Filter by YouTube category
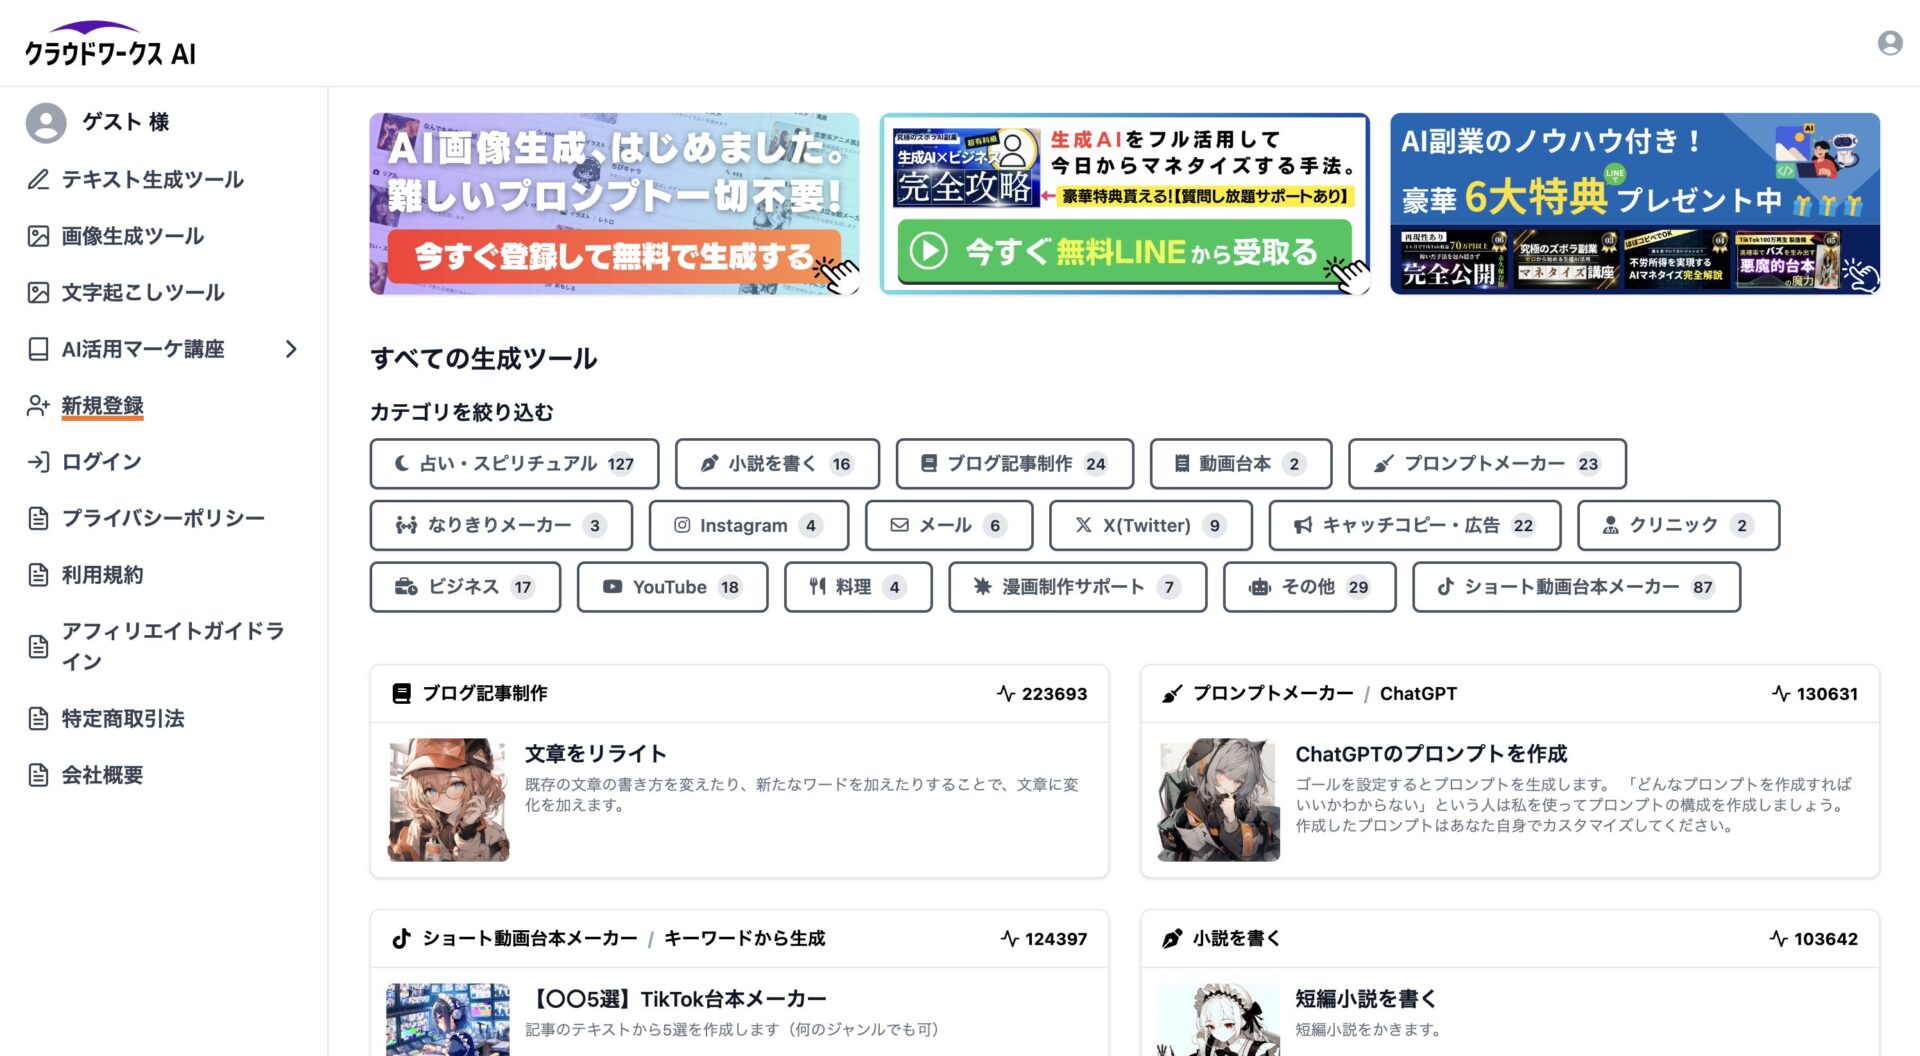This screenshot has height=1056, width=1920. (x=672, y=588)
